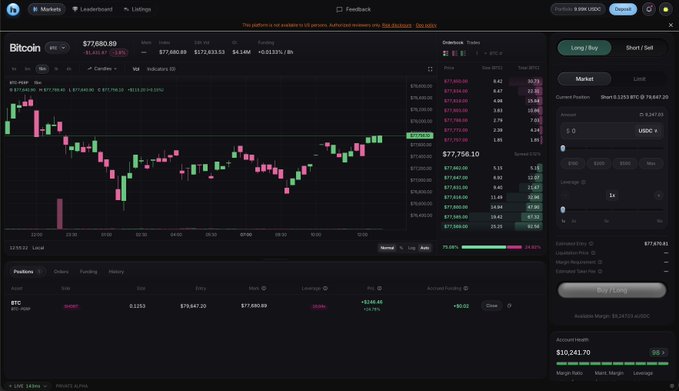Open the Leaderboard page
Viewport: 679px width, 391px height.
point(92,9)
